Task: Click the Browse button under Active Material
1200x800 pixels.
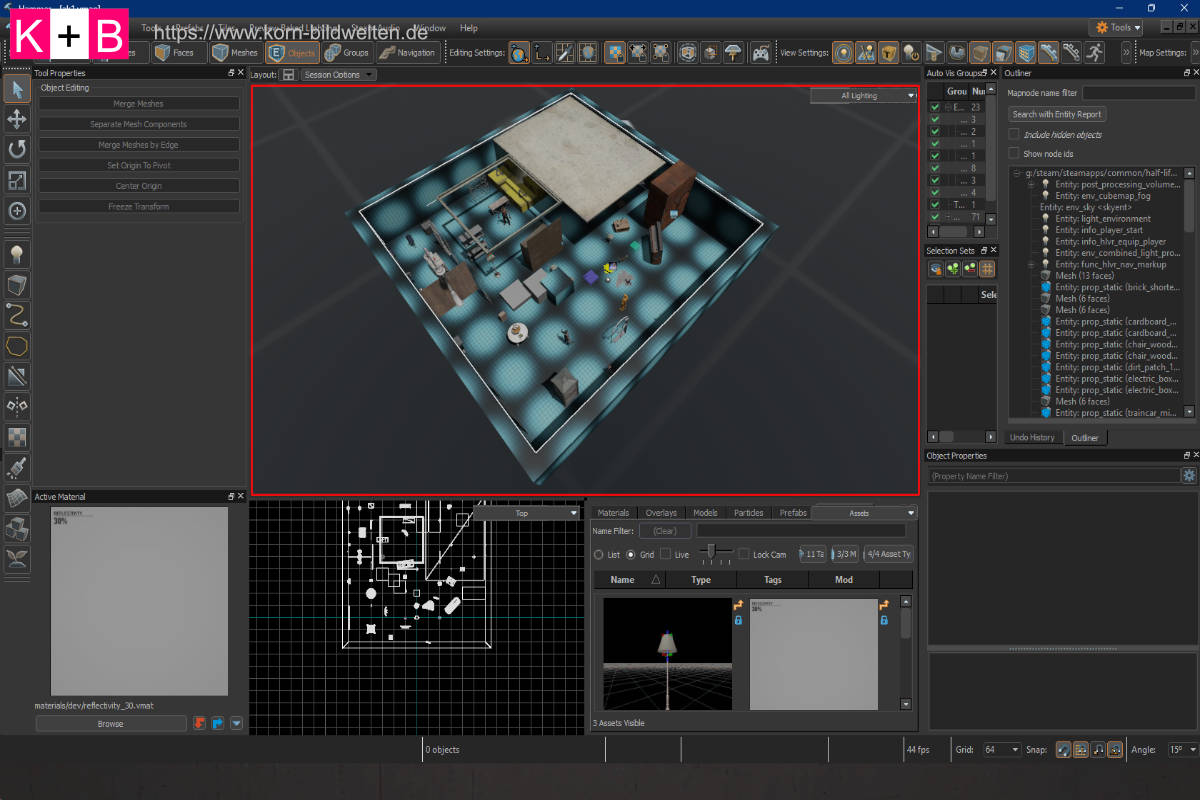Action: tap(111, 724)
